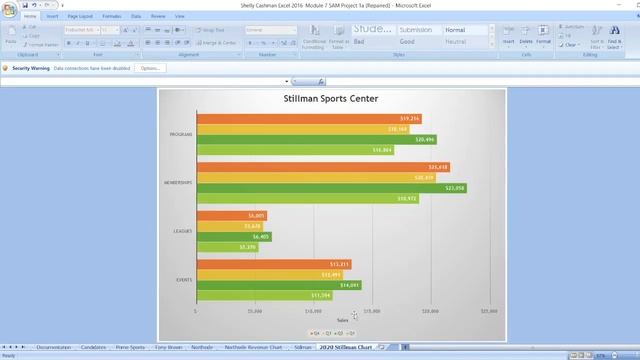Click Merge & Center
The width and height of the screenshot is (640, 360).
tap(216, 43)
